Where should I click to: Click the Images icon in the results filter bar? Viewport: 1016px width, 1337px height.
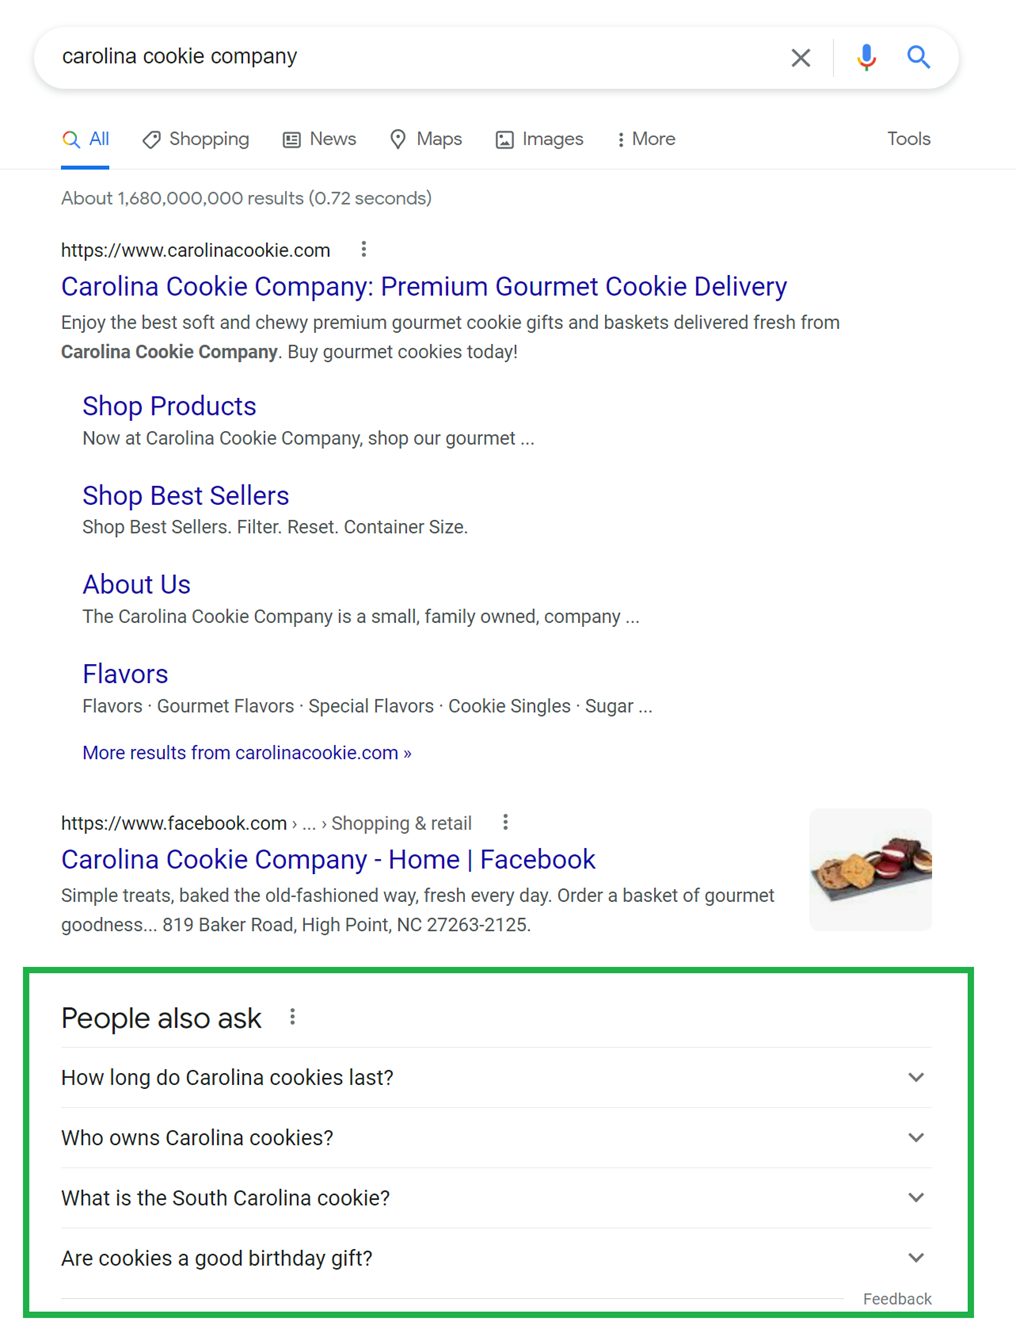[x=506, y=139]
